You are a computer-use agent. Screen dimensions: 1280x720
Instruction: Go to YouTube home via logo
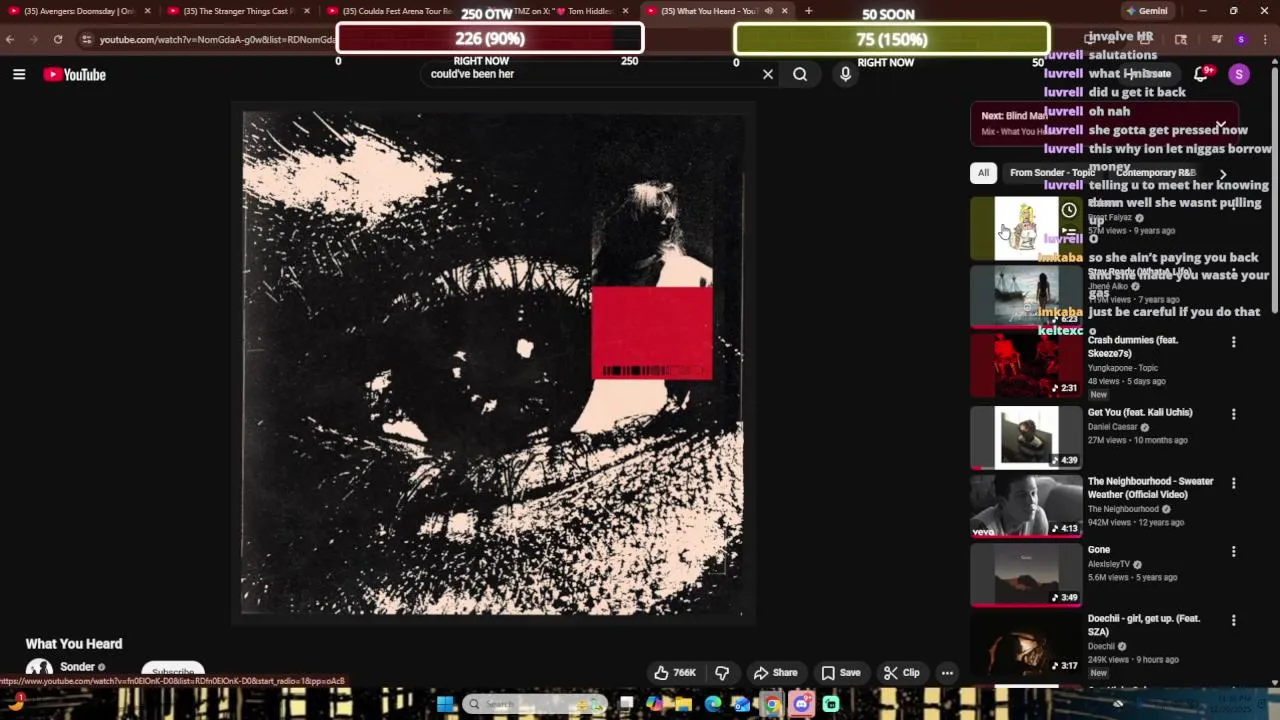[x=74, y=75]
